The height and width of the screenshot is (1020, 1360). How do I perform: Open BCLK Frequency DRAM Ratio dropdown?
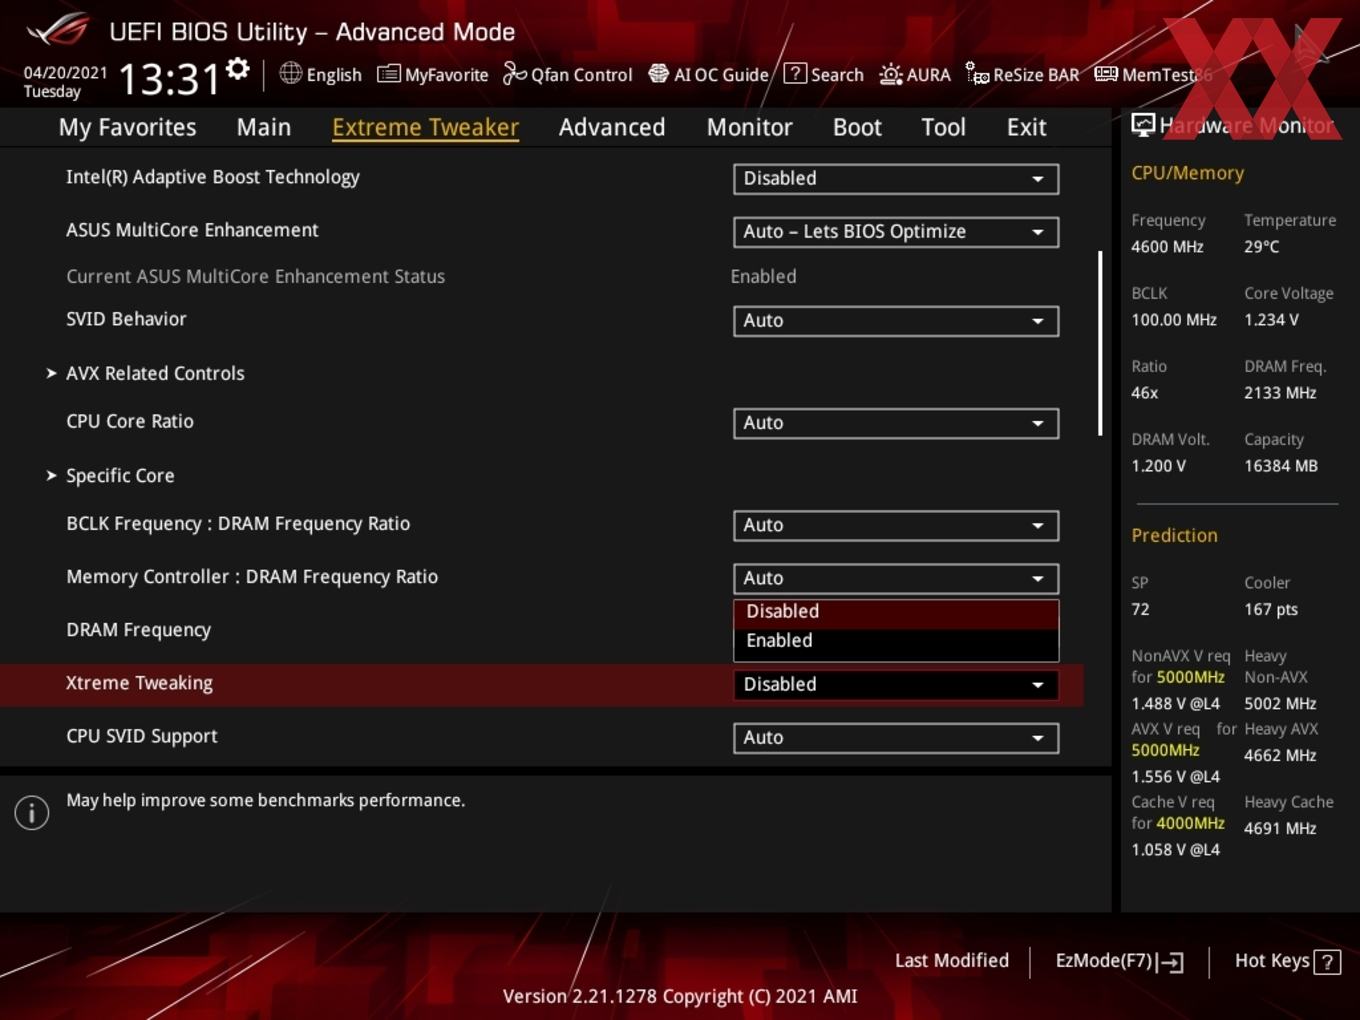coord(896,526)
